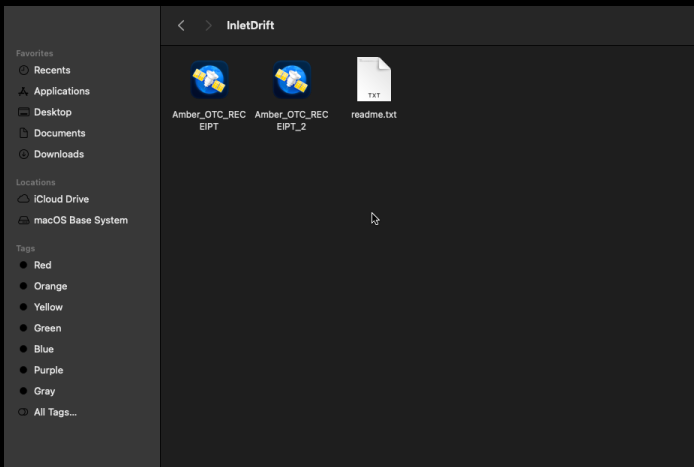Select the Amber_OTC_RECEIPT_2 app icon
The width and height of the screenshot is (694, 467).
click(x=291, y=80)
